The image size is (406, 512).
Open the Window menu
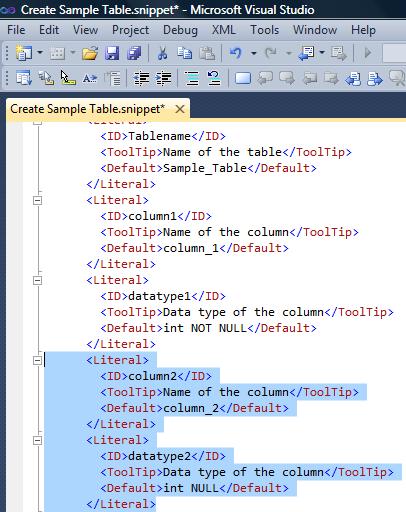[315, 30]
